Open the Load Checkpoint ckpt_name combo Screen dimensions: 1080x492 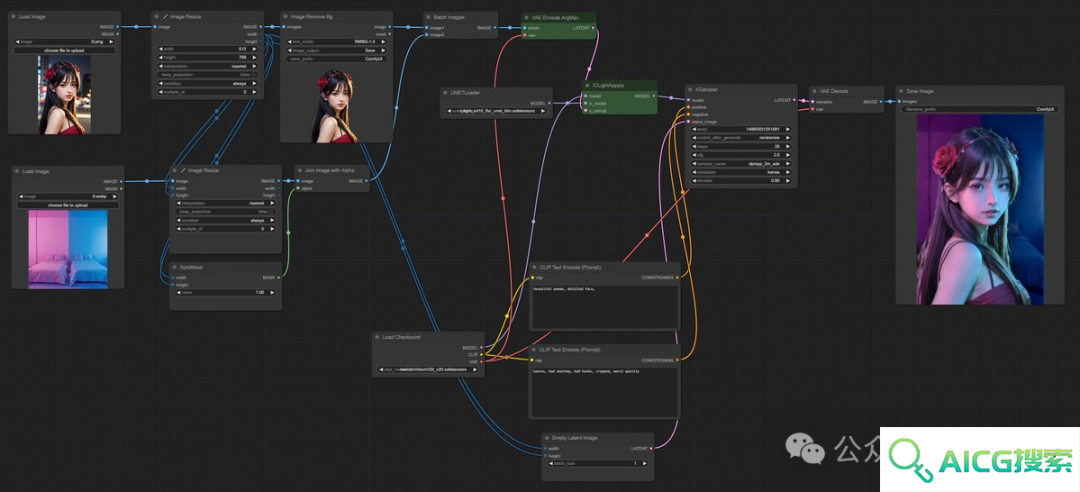(x=428, y=370)
